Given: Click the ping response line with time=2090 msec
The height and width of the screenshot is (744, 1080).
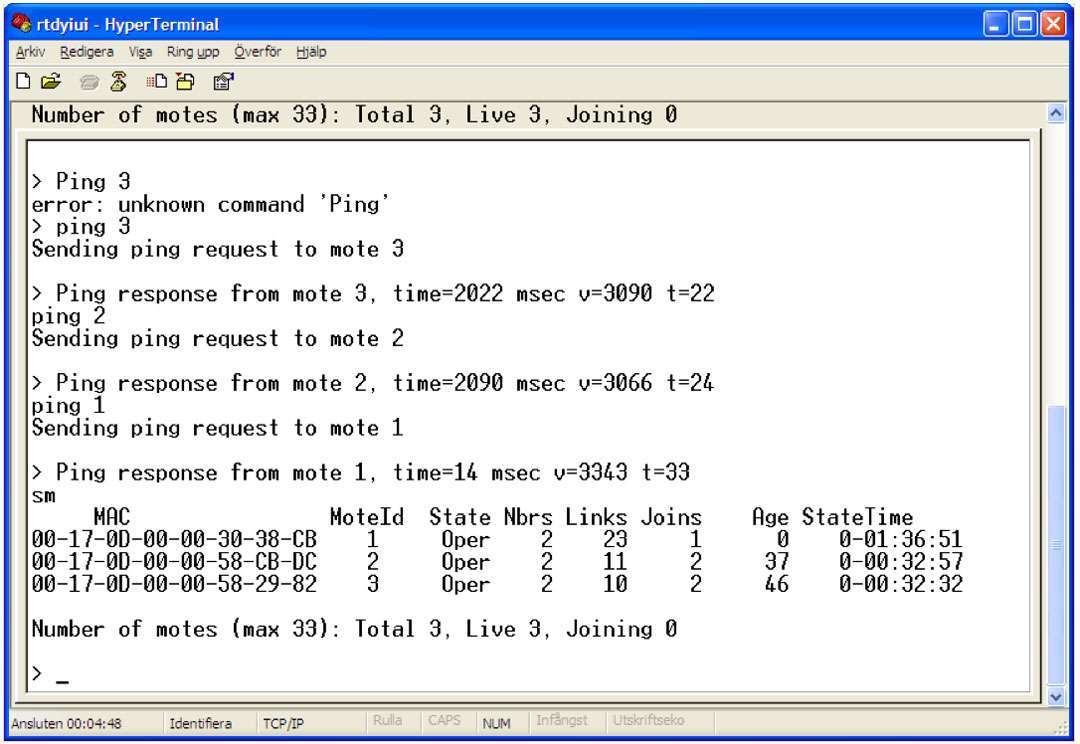Looking at the screenshot, I should 373,383.
